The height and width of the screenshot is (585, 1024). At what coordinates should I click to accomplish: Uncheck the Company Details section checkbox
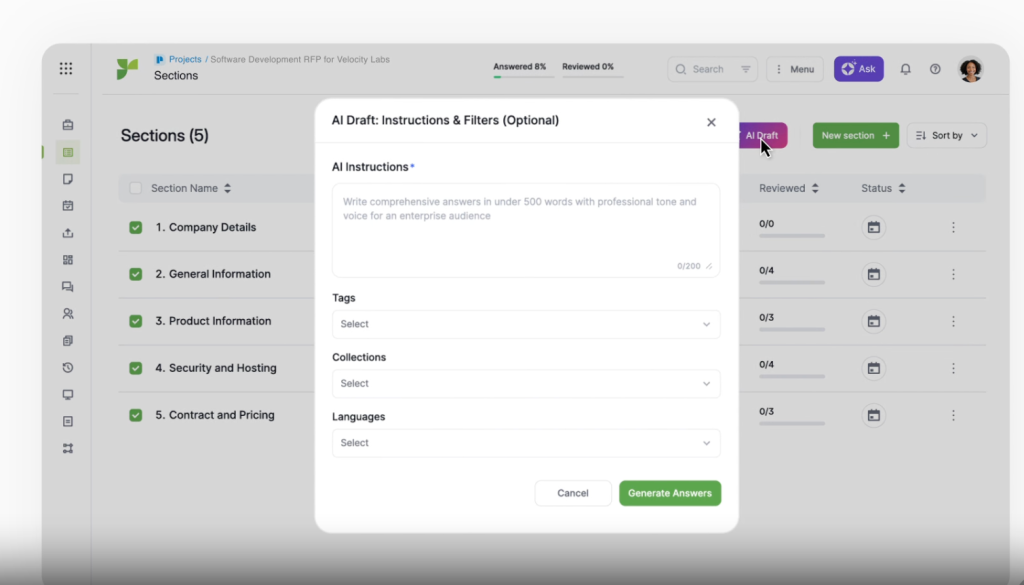click(136, 227)
